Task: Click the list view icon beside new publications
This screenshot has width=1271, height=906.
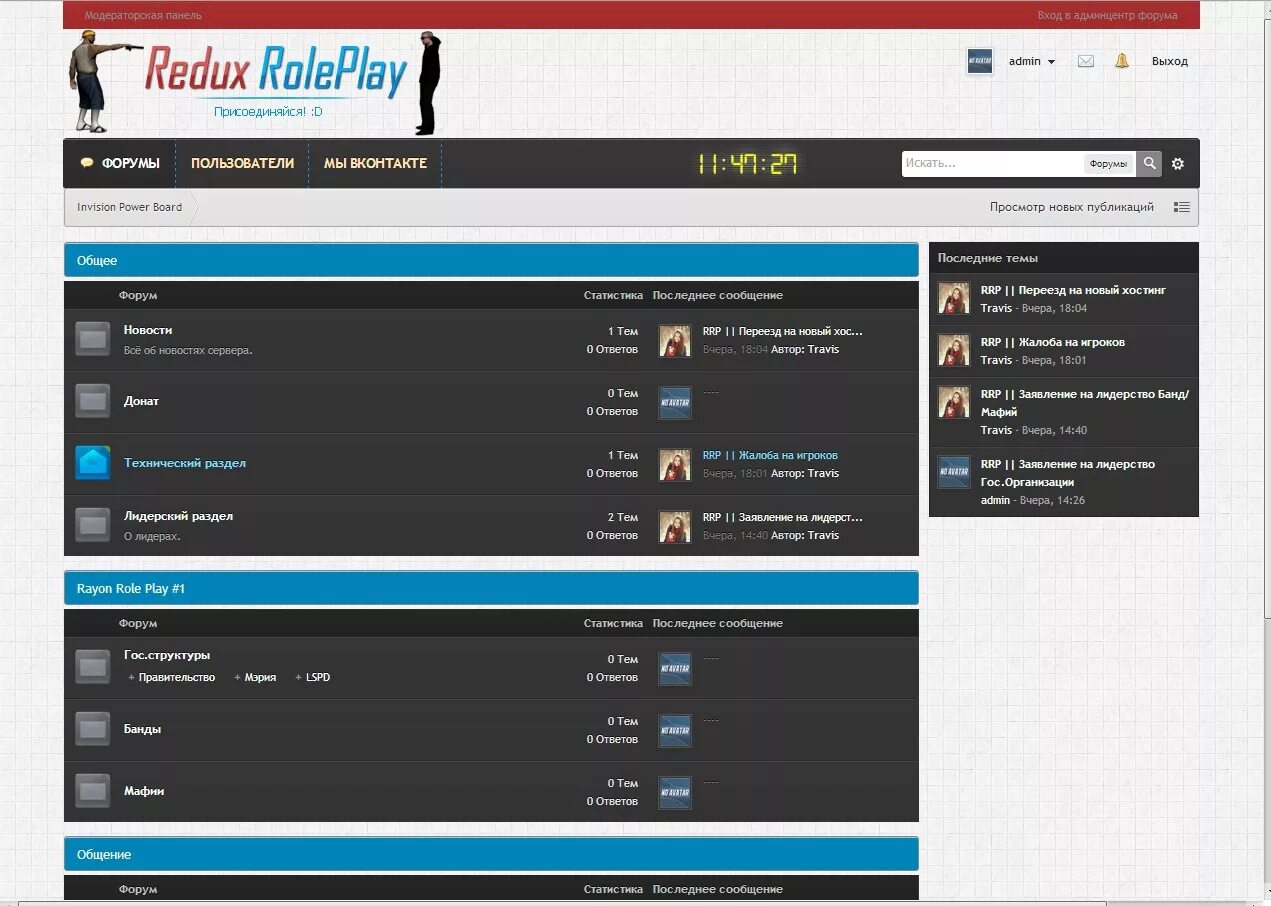Action: coord(1182,207)
